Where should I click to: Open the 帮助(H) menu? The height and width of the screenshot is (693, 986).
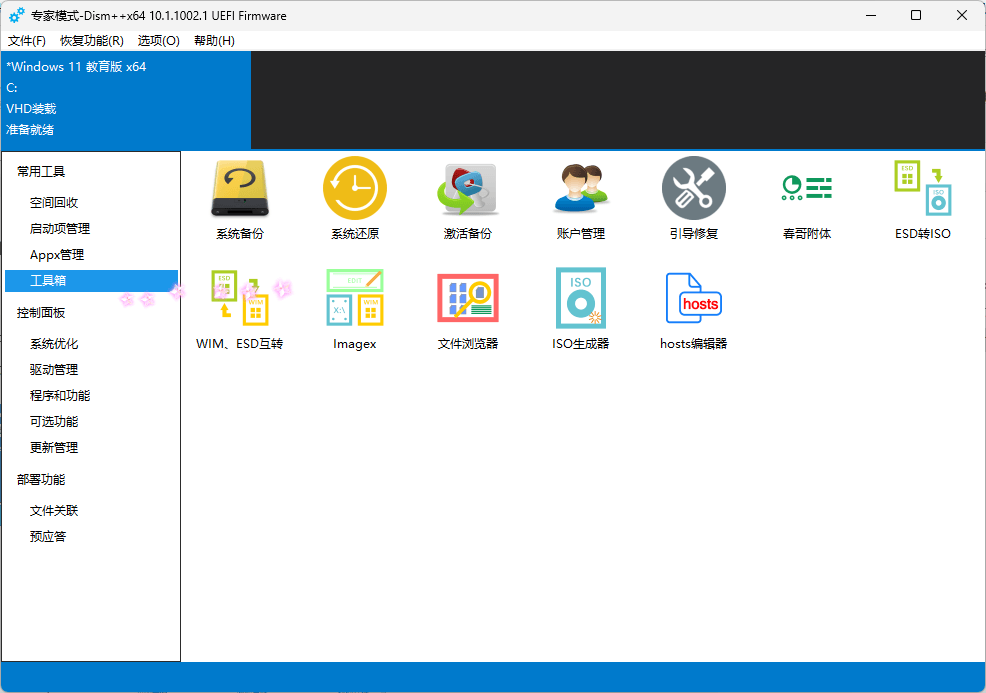point(214,41)
